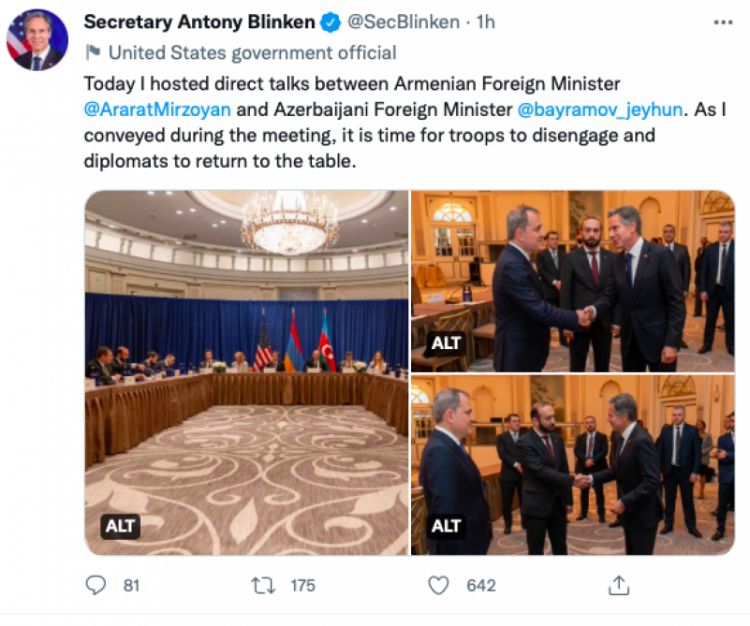Open the top-right handshake photo

click(573, 280)
